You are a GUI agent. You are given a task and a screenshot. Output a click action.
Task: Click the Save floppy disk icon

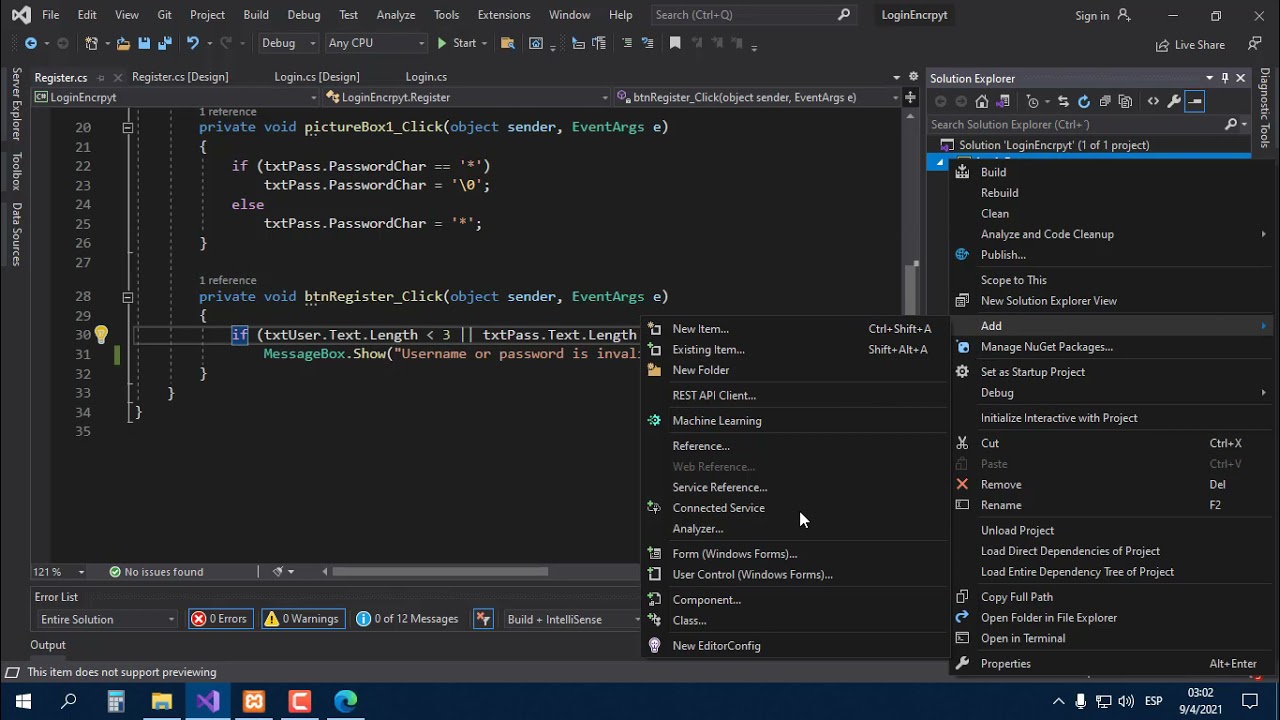[x=144, y=43]
